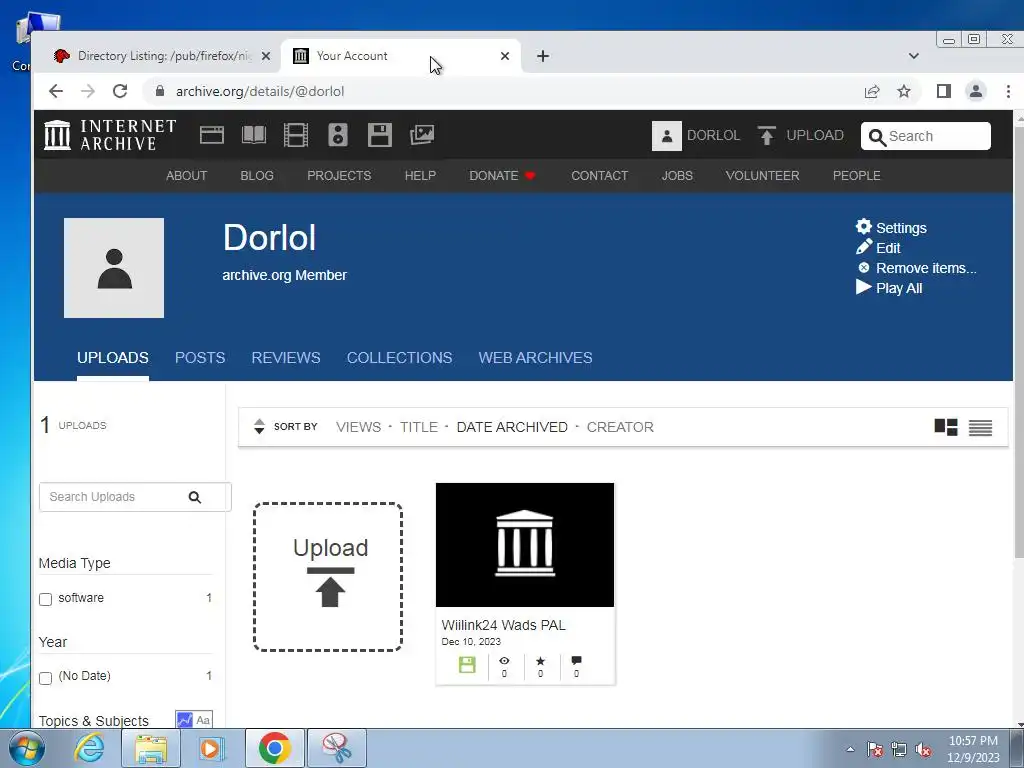Click the magnifier in top Search box
The width and height of the screenshot is (1024, 768).
(x=878, y=137)
